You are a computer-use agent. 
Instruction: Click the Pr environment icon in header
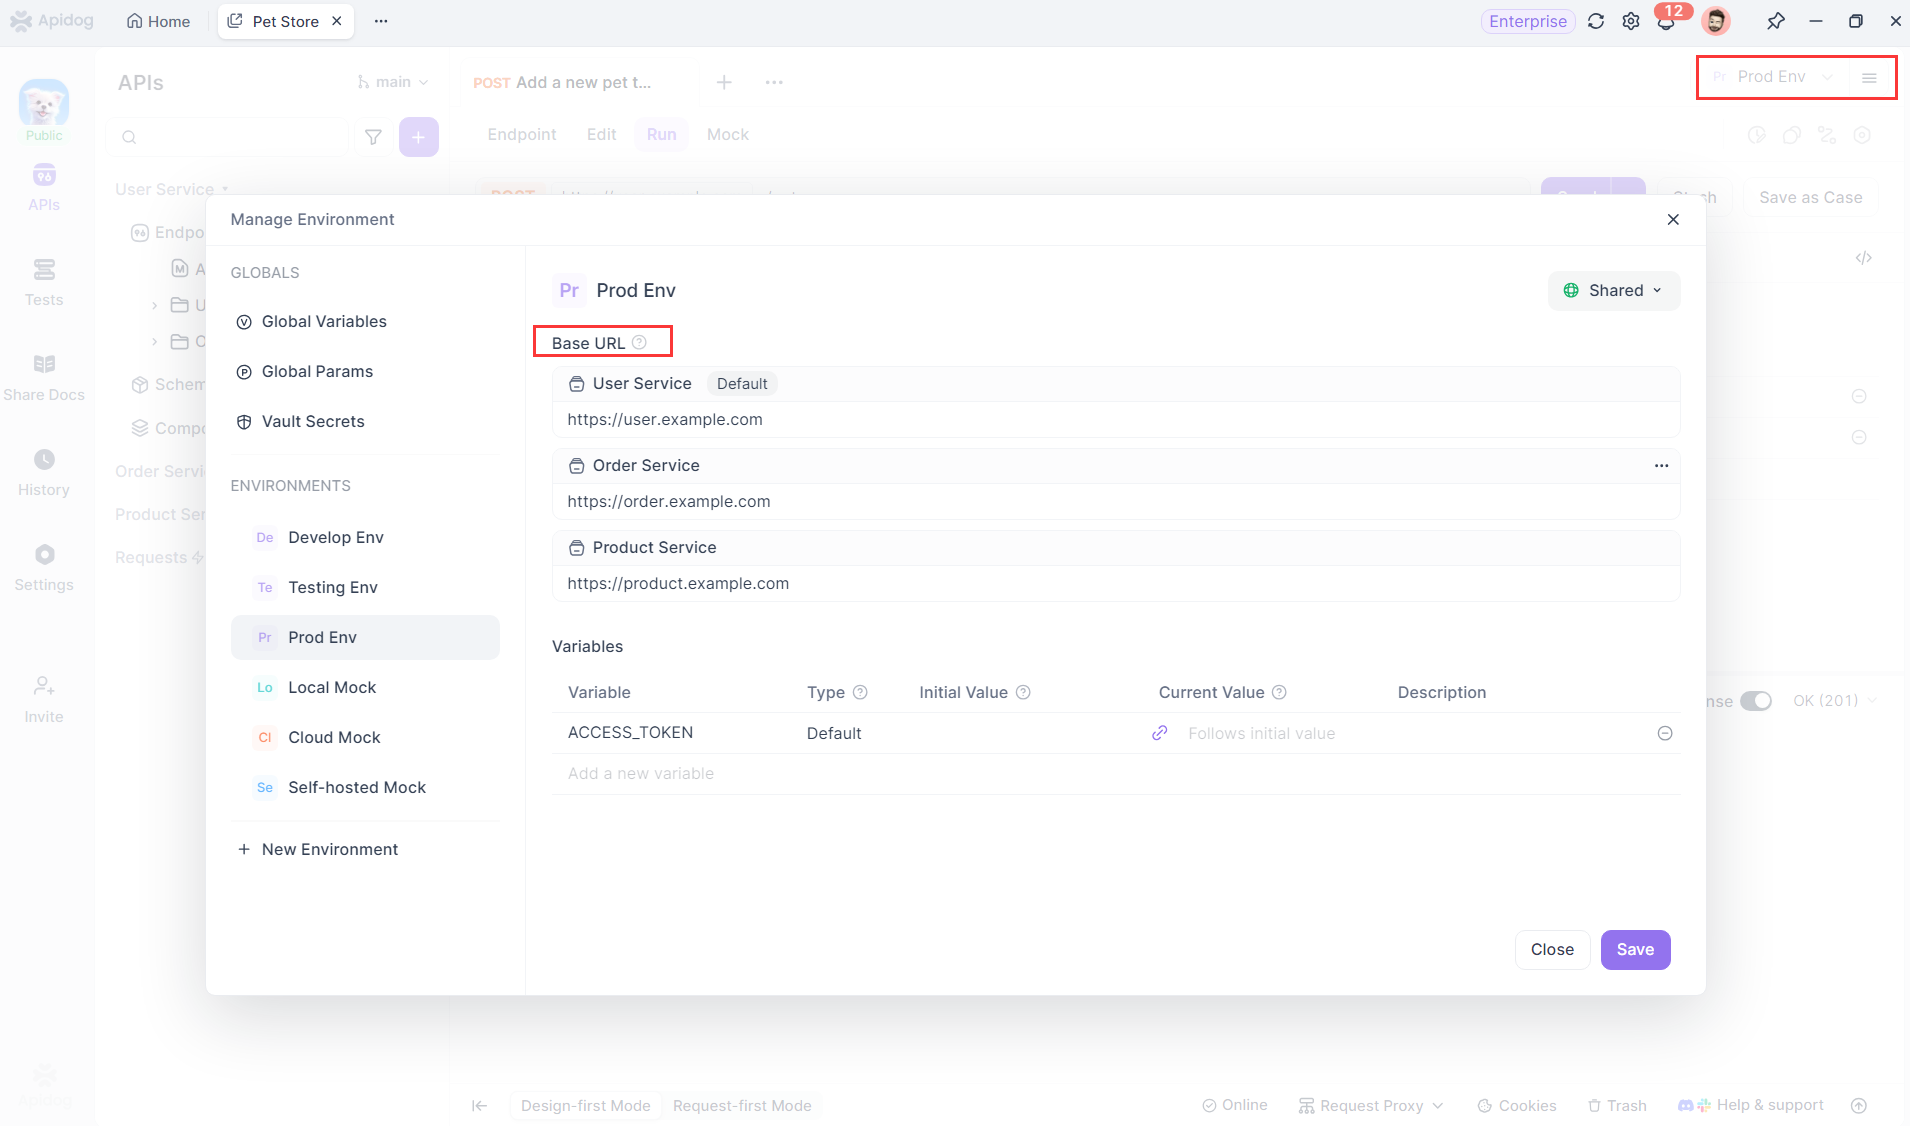[569, 290]
